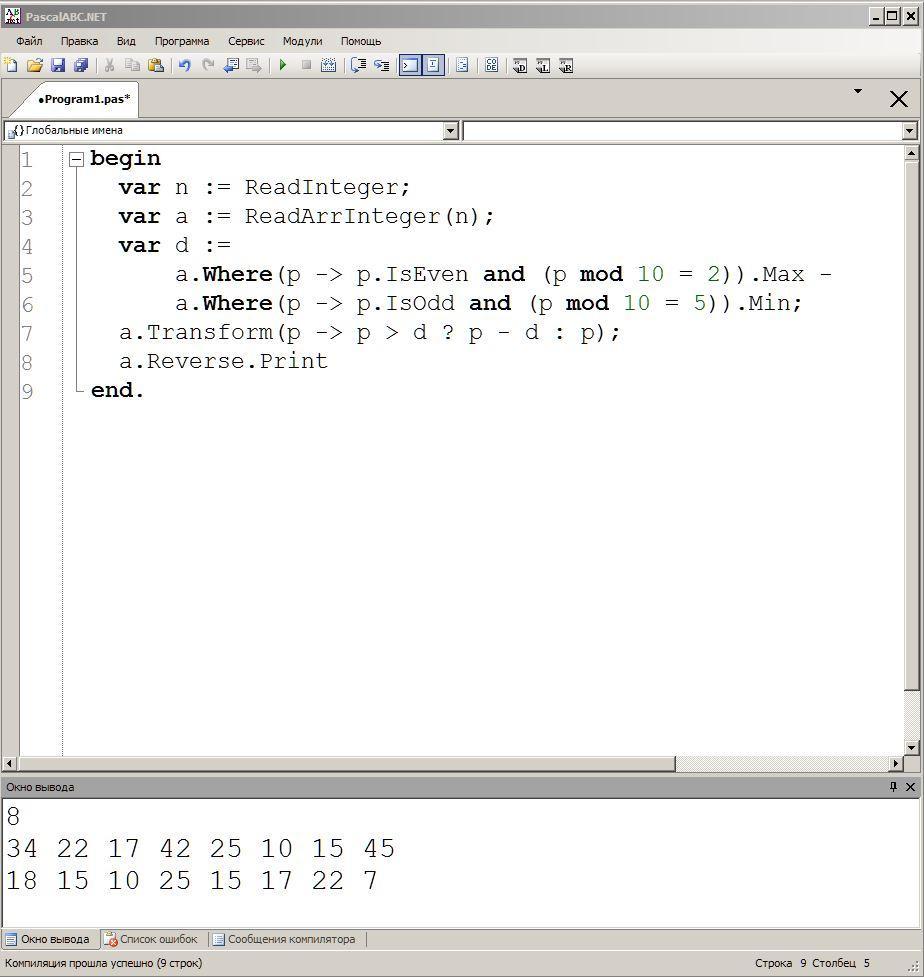Redo the edit with the redo arrow
The width and height of the screenshot is (924, 977).
pos(207,65)
